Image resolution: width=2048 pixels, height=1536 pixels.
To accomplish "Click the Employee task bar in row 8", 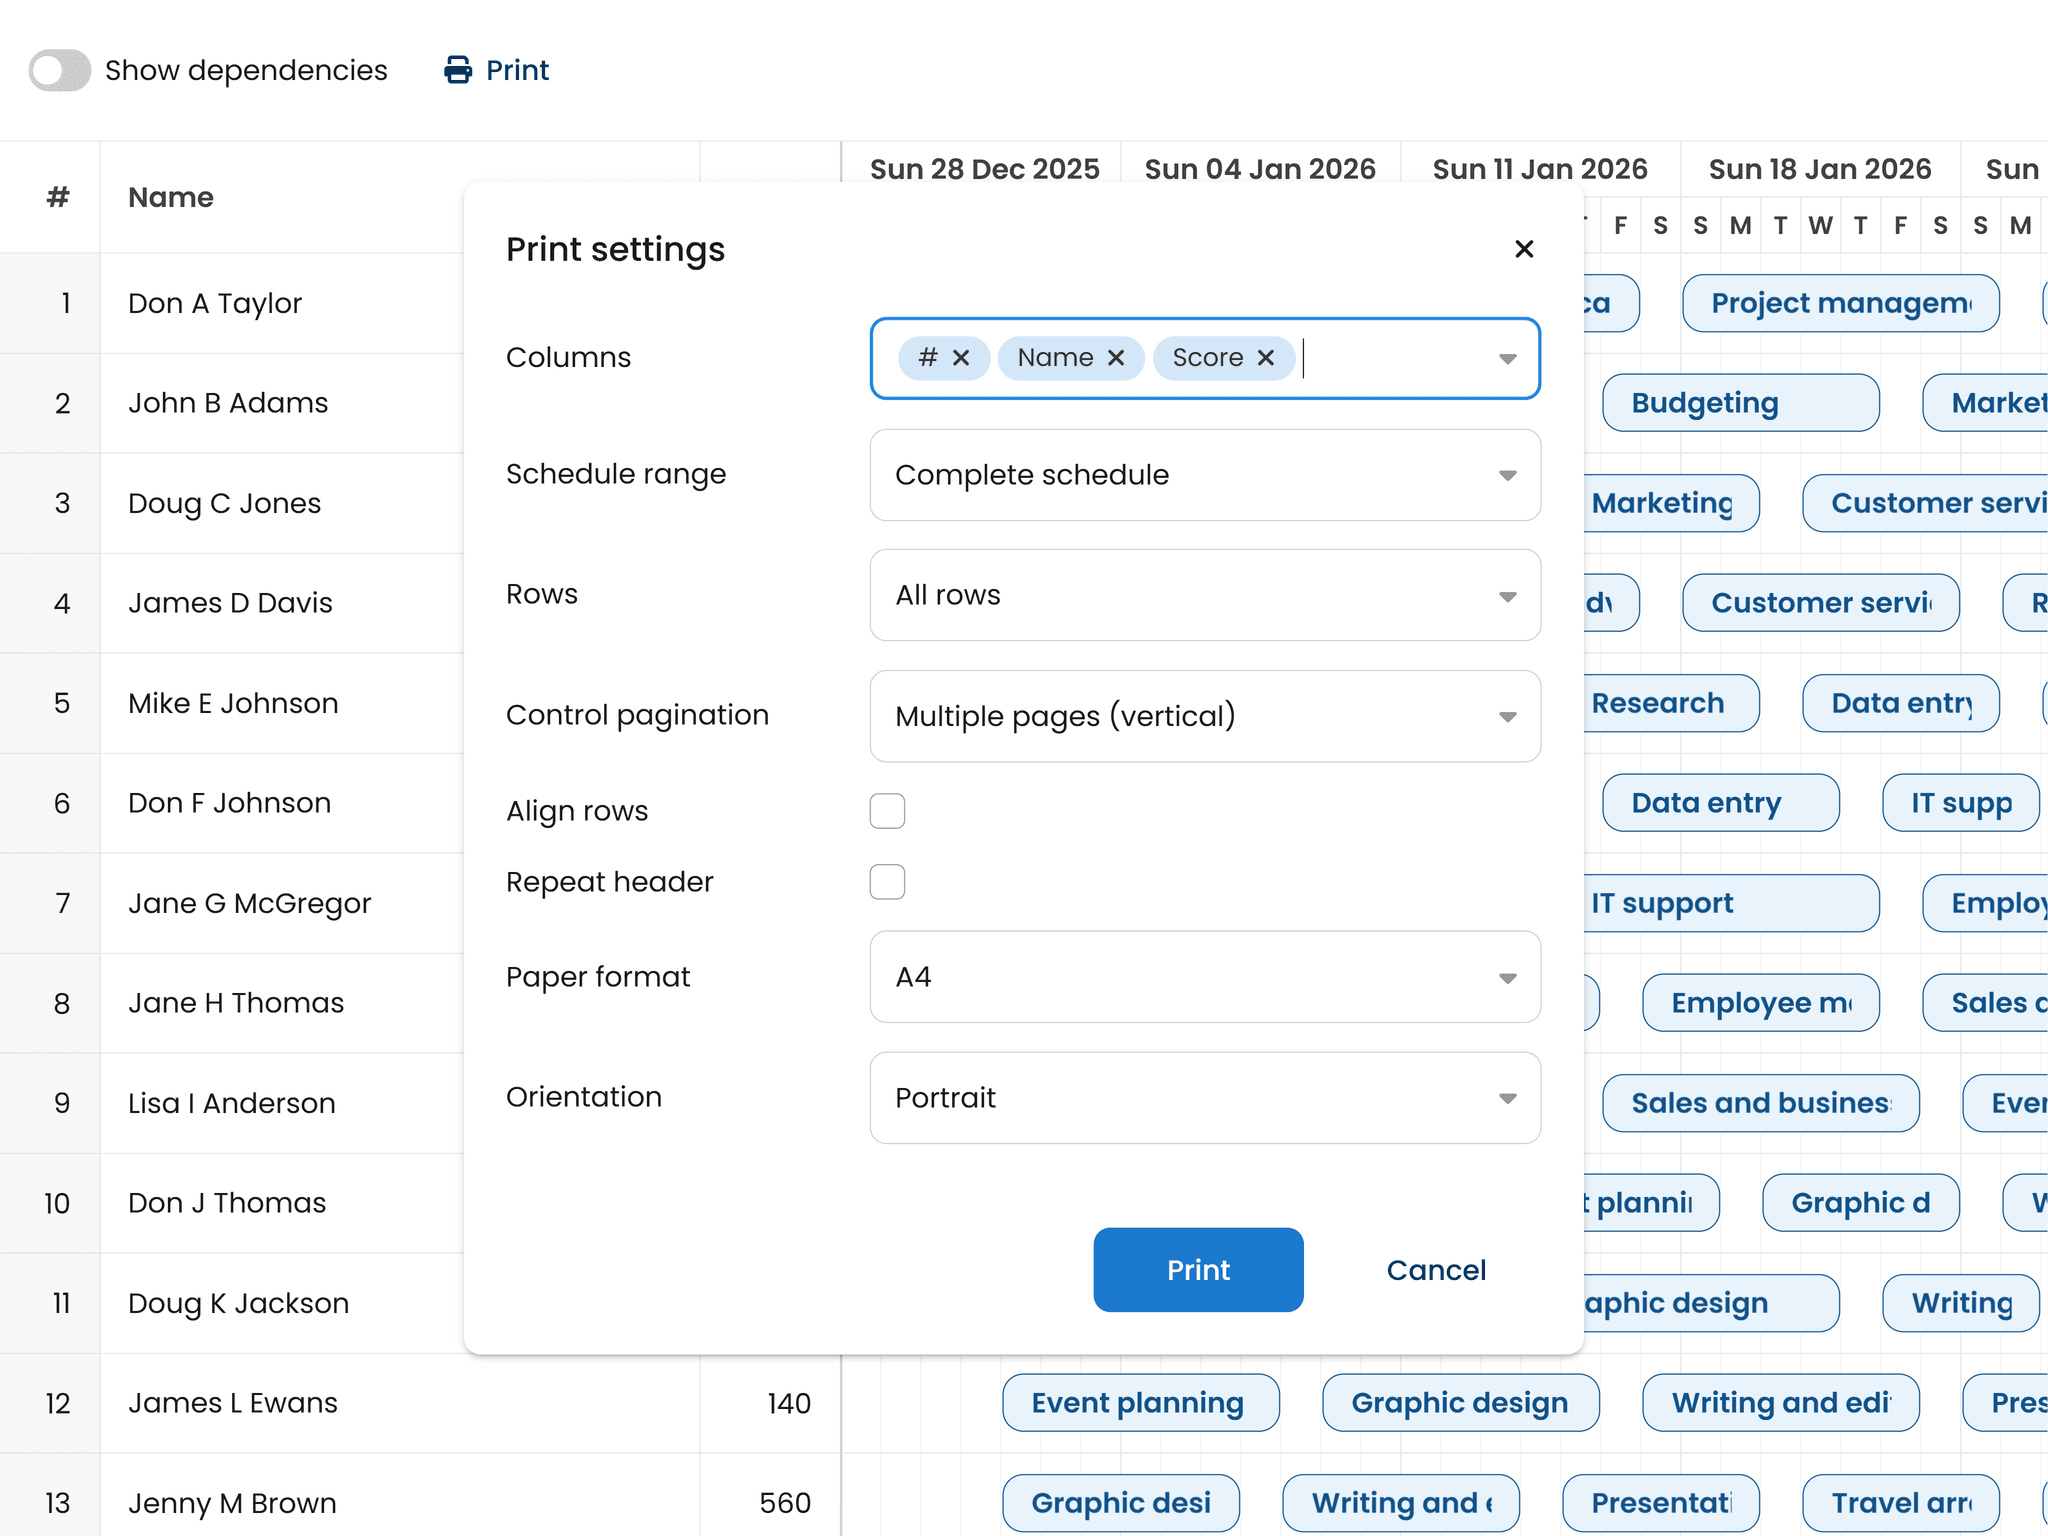I will tap(1761, 1003).
